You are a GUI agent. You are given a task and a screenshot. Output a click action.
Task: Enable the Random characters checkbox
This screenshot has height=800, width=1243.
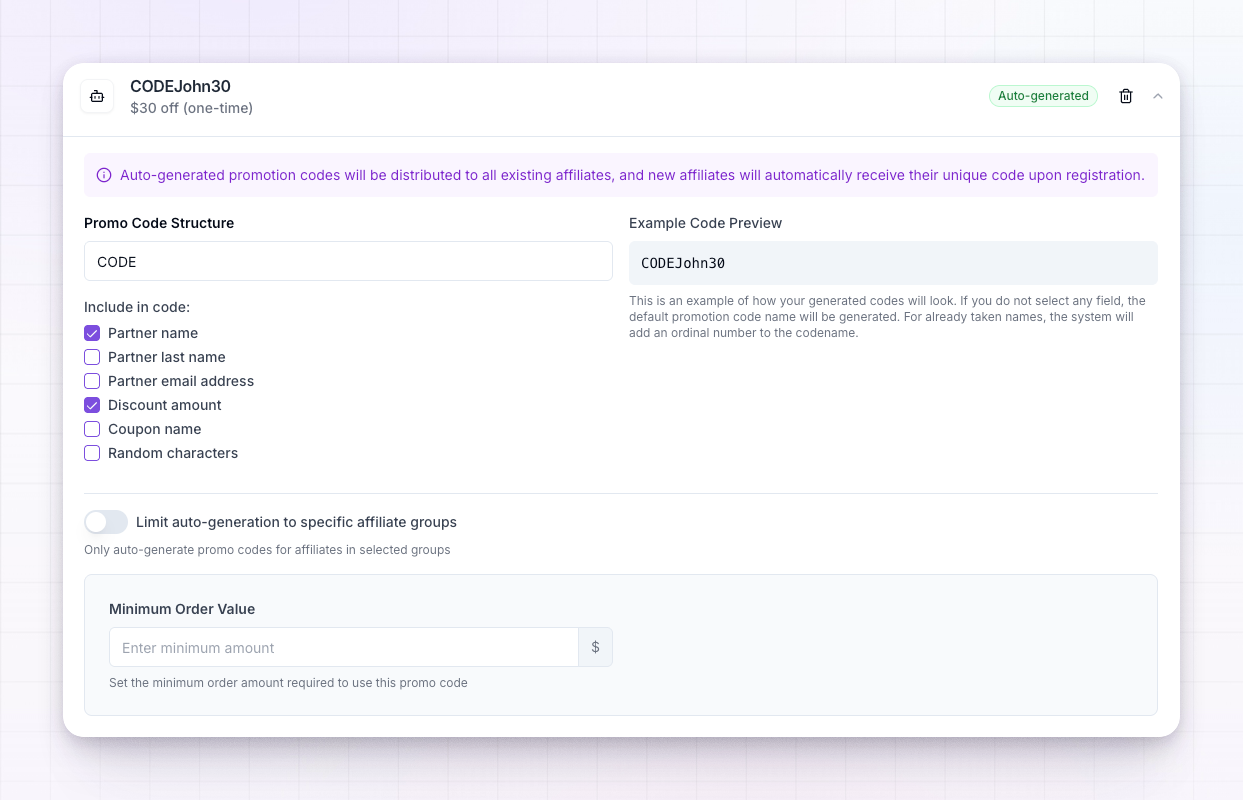point(92,453)
